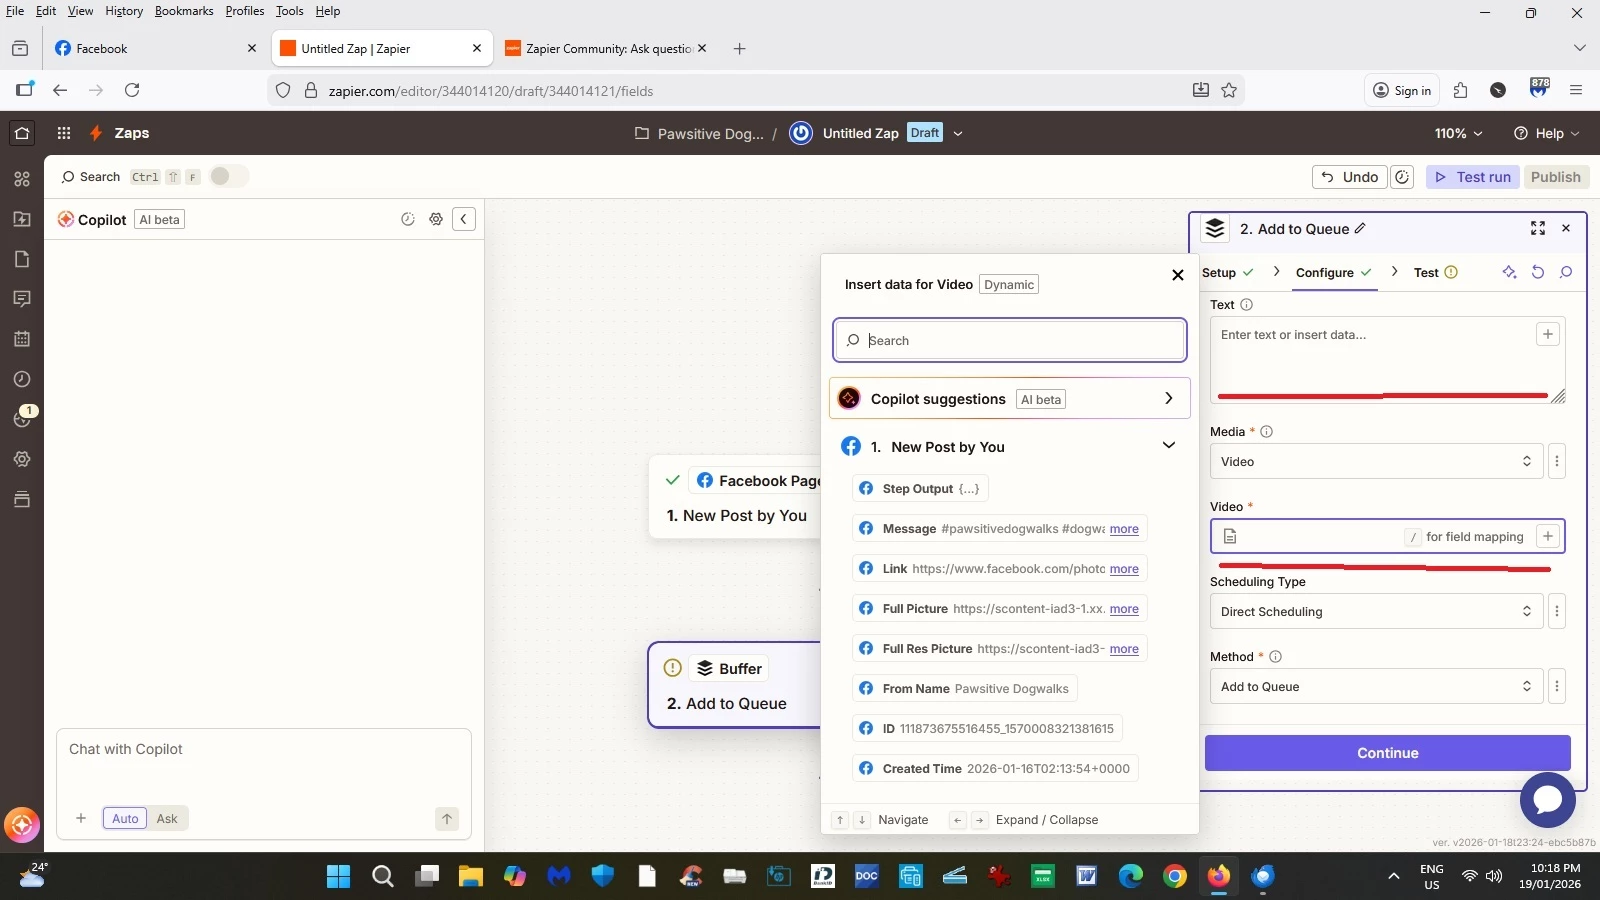
Task: Open File Explorer from taskbar
Action: (x=471, y=877)
